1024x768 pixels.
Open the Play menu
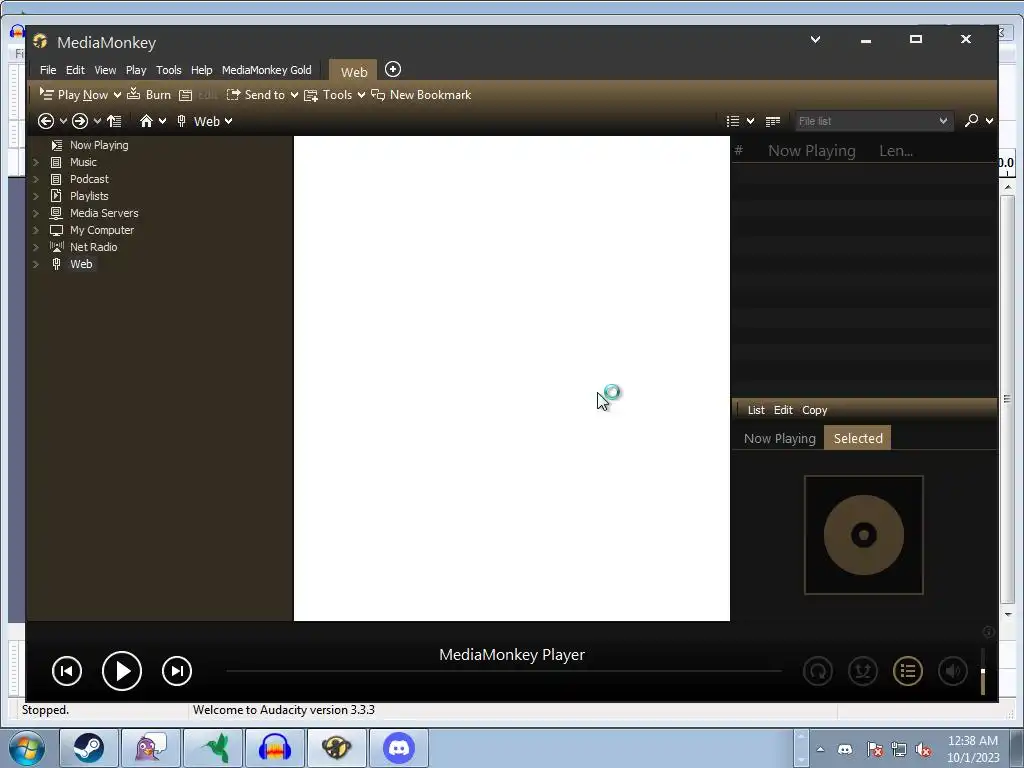coord(136,70)
